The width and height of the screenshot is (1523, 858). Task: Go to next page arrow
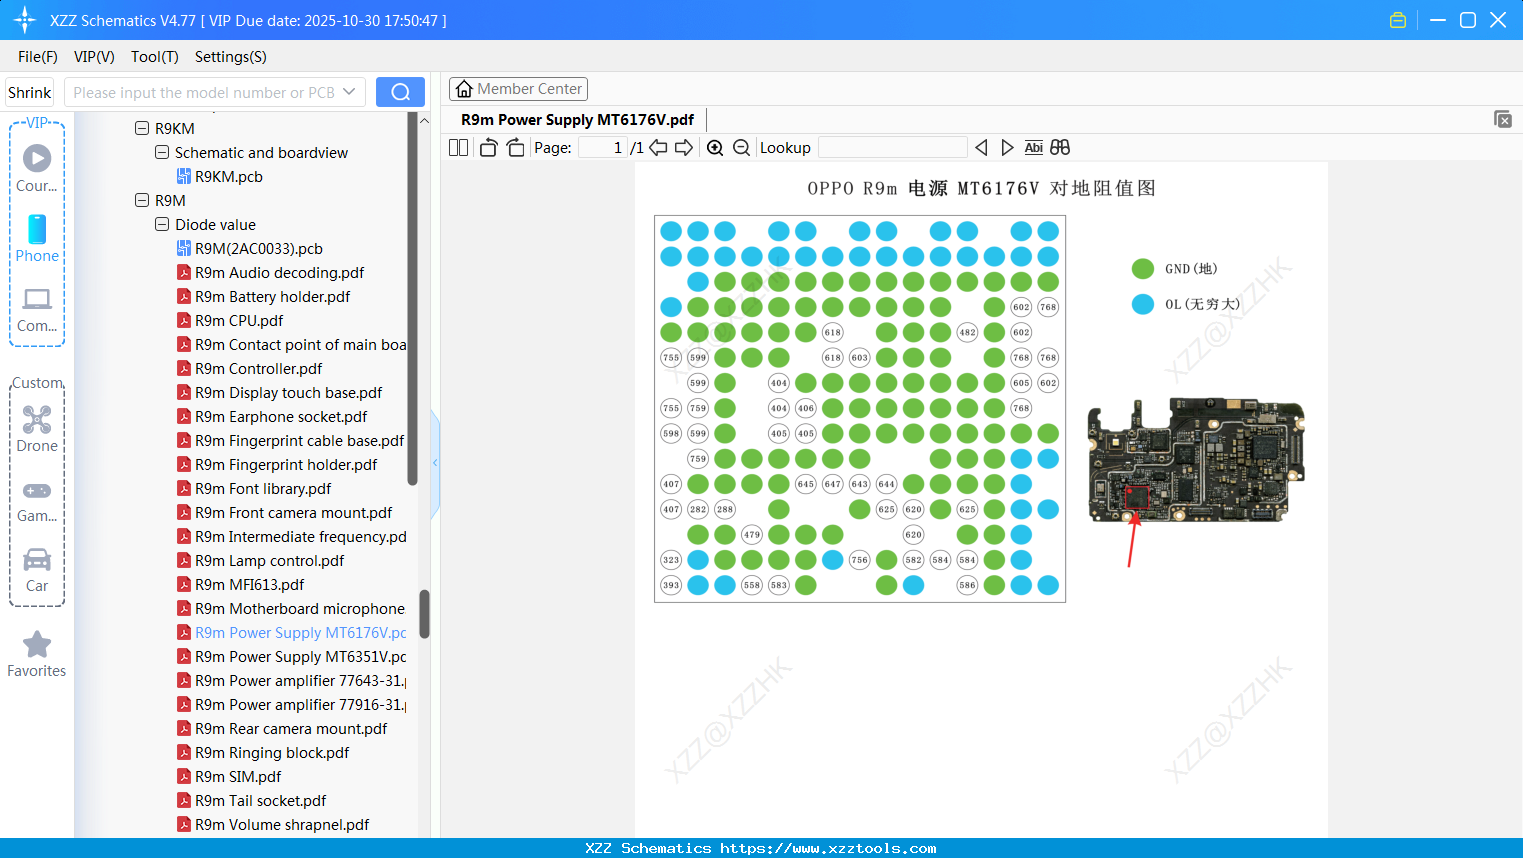click(684, 147)
